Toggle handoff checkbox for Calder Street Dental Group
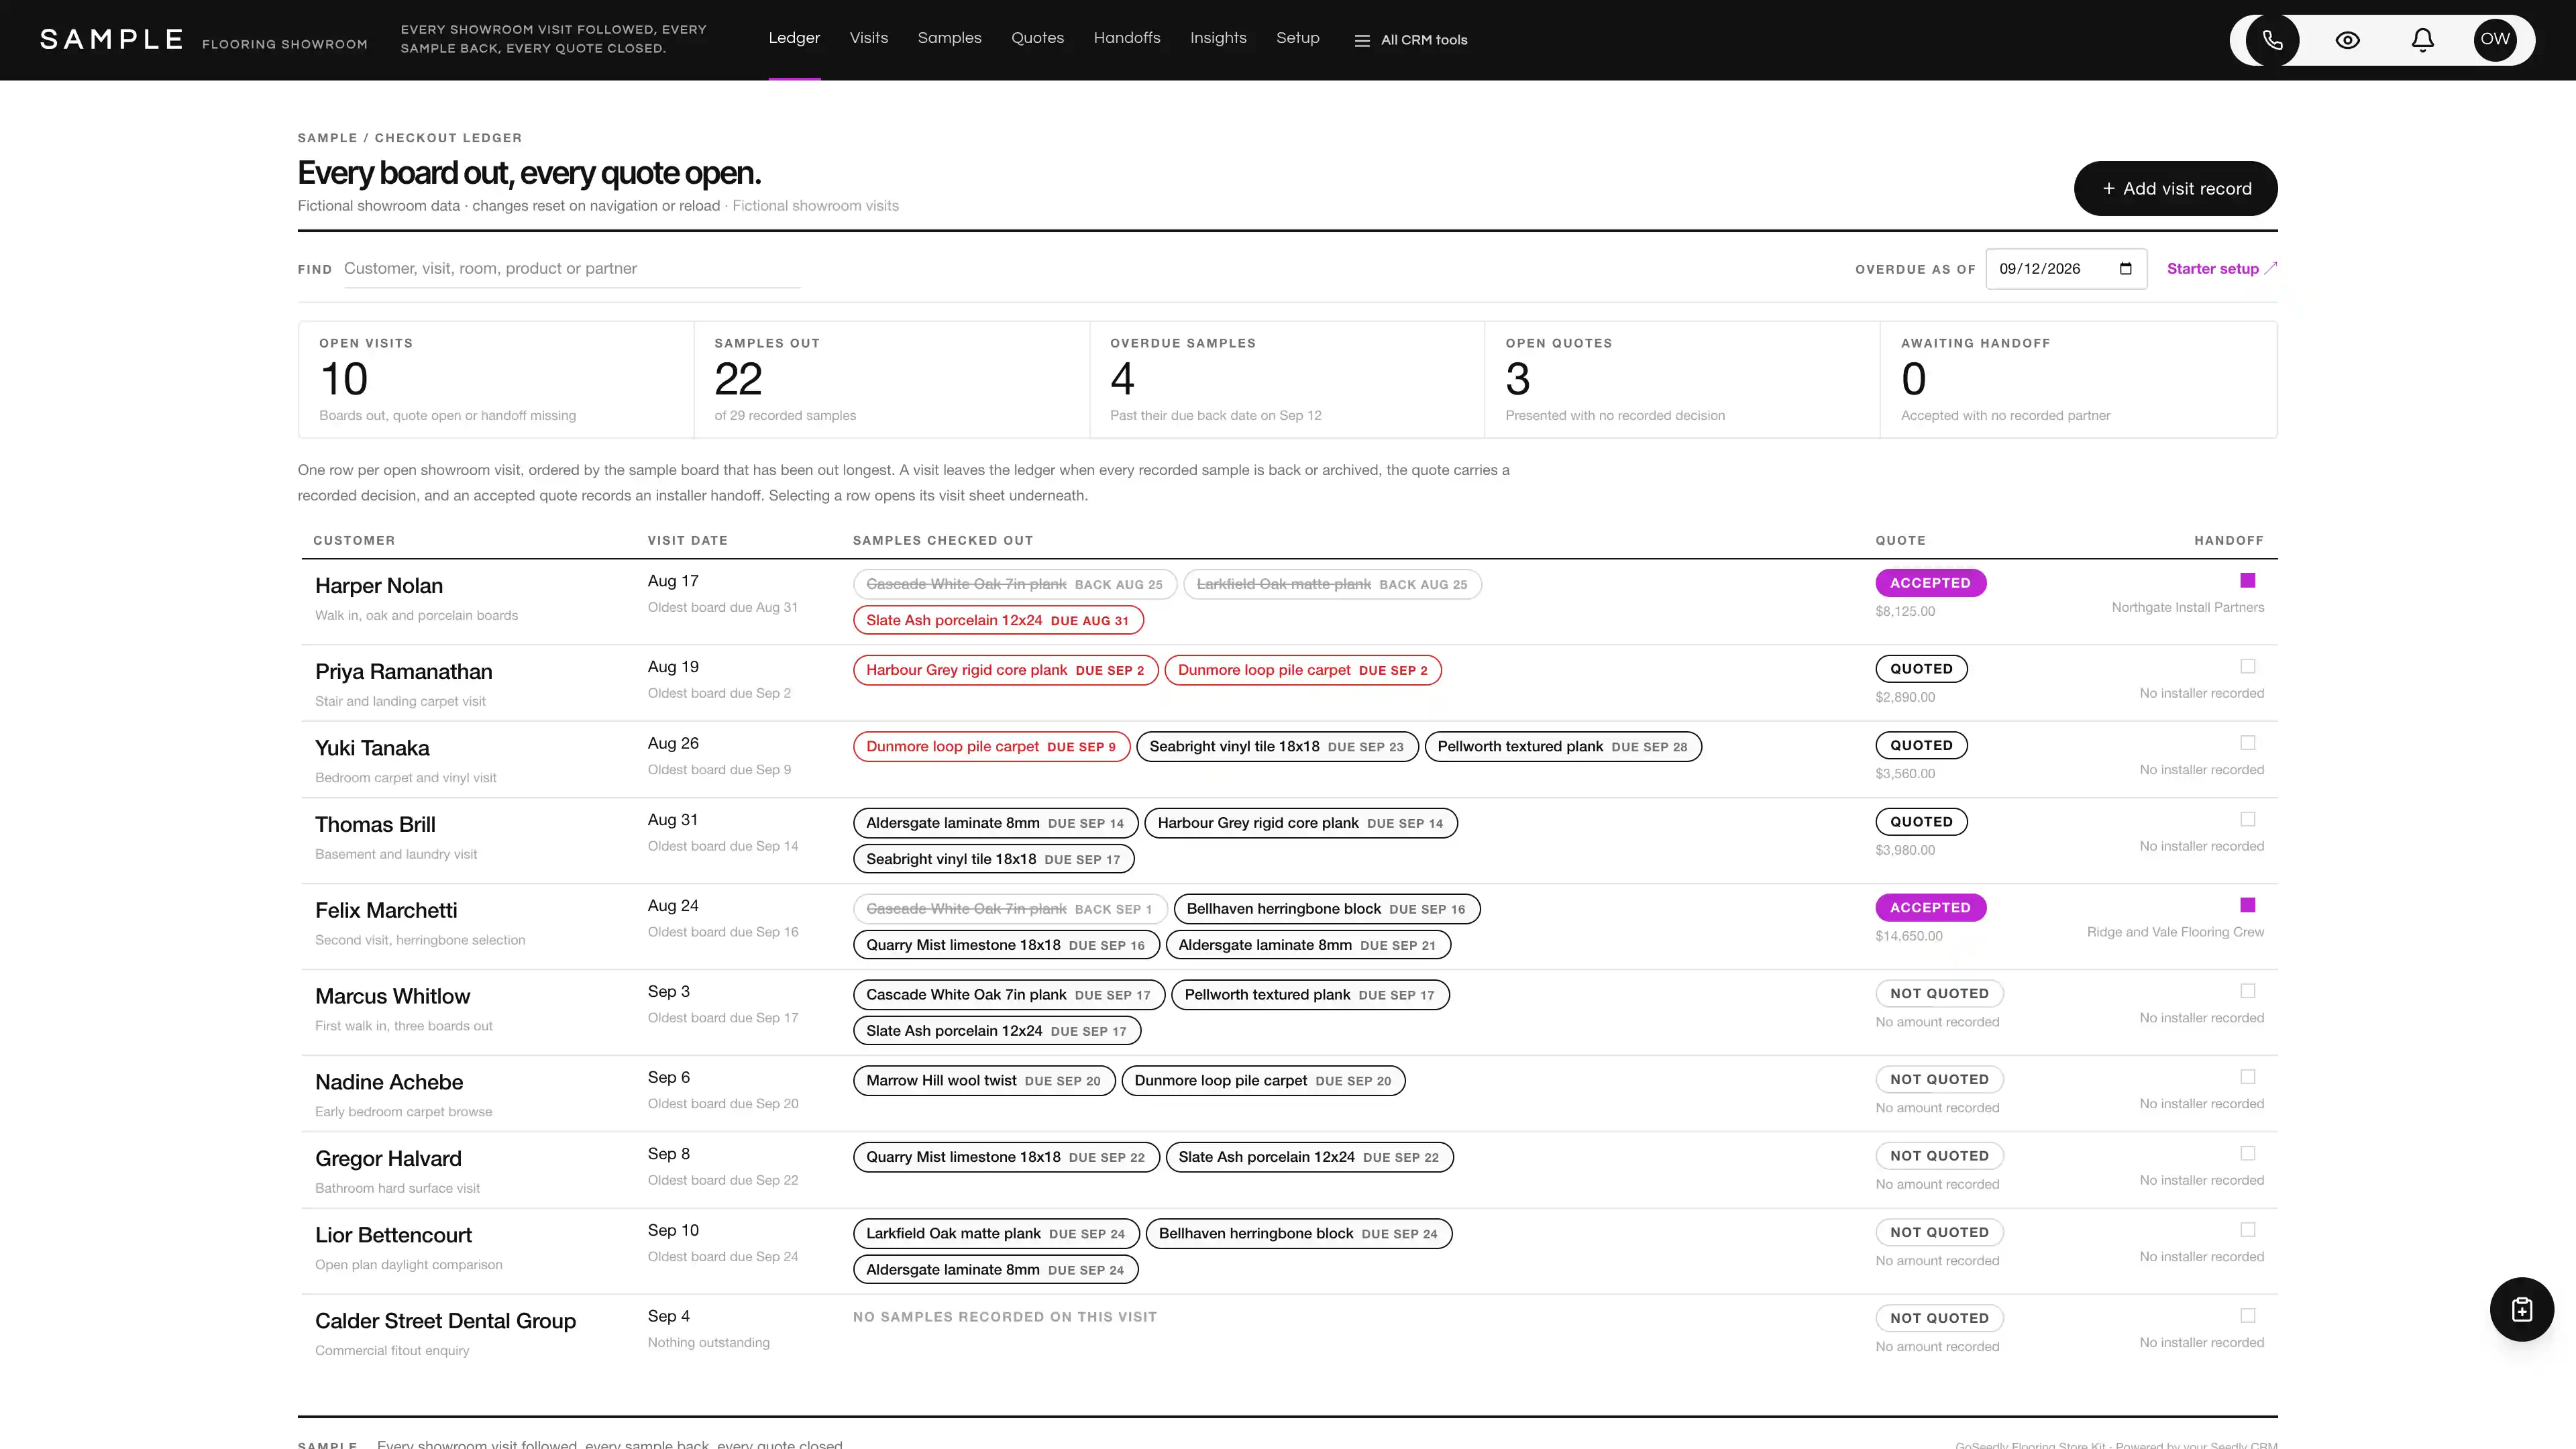This screenshot has height=1449, width=2576. pyautogui.click(x=2247, y=1316)
